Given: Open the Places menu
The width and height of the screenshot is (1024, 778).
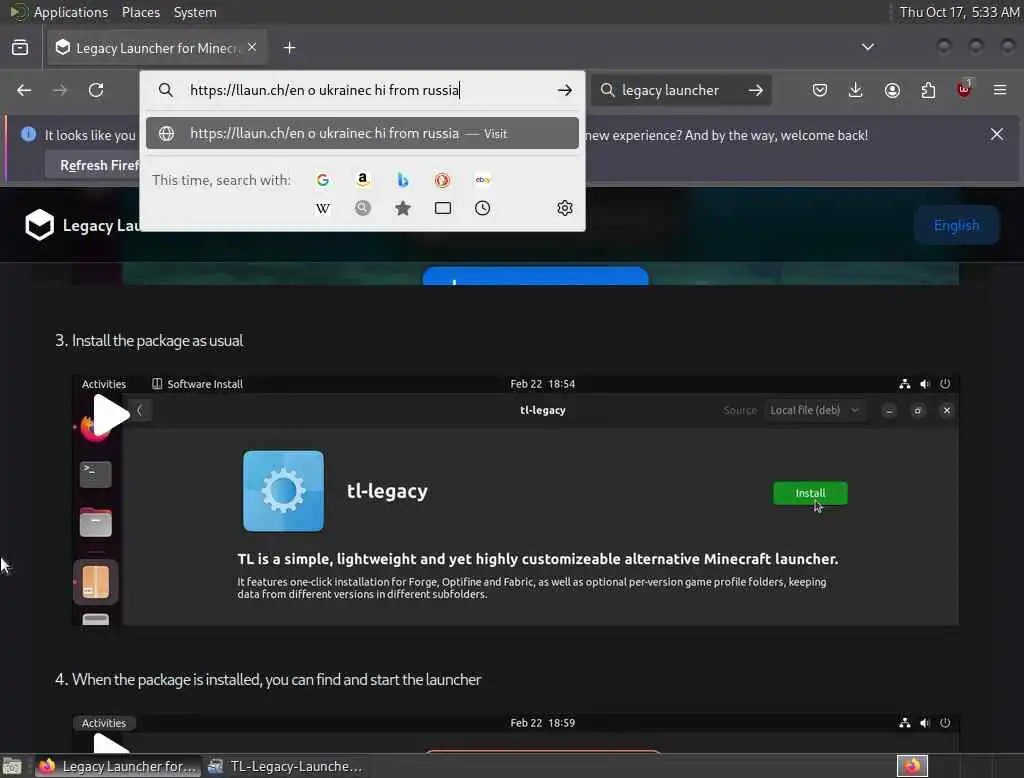Looking at the screenshot, I should (140, 12).
